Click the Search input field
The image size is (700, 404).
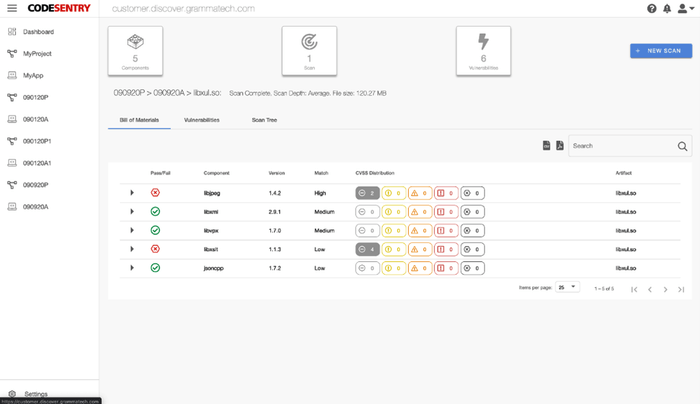pos(620,146)
